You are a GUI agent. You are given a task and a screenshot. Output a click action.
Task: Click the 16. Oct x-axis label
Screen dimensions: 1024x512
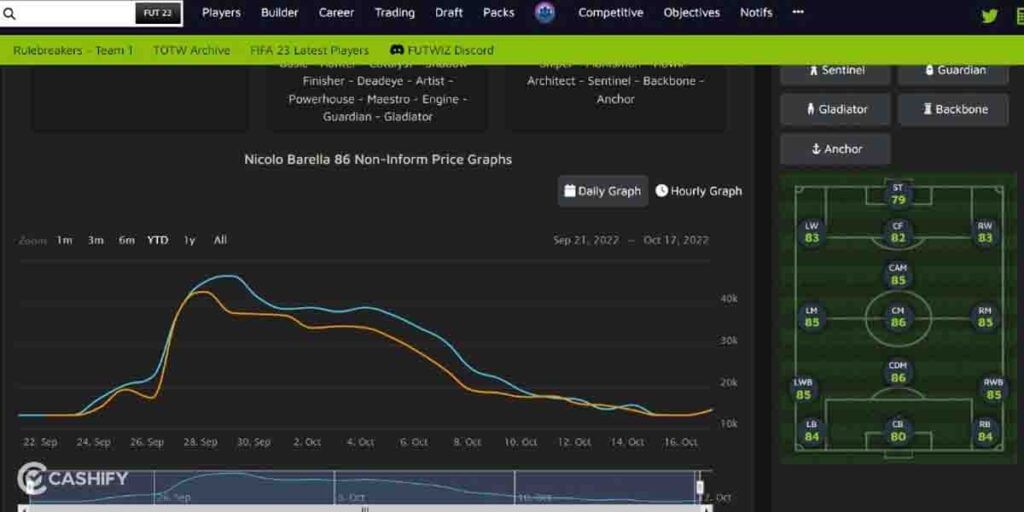[x=680, y=442]
